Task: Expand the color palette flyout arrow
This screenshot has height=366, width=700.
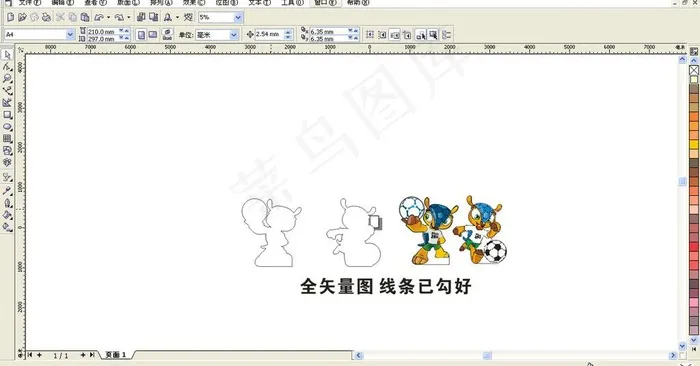Action: click(x=694, y=349)
